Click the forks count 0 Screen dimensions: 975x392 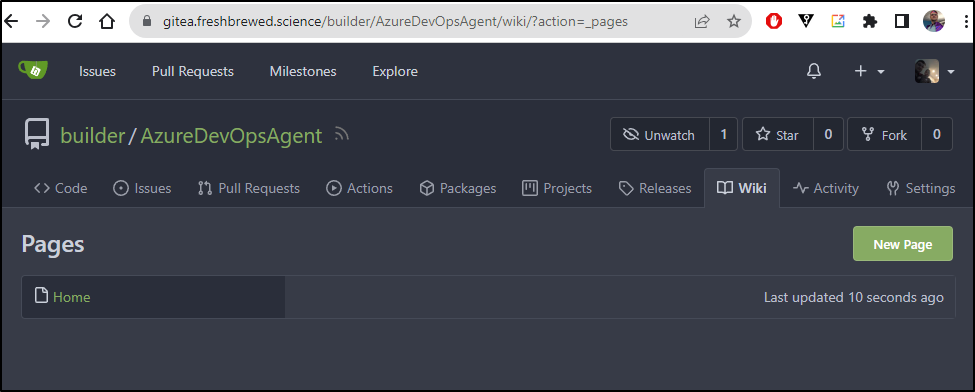[x=937, y=134]
